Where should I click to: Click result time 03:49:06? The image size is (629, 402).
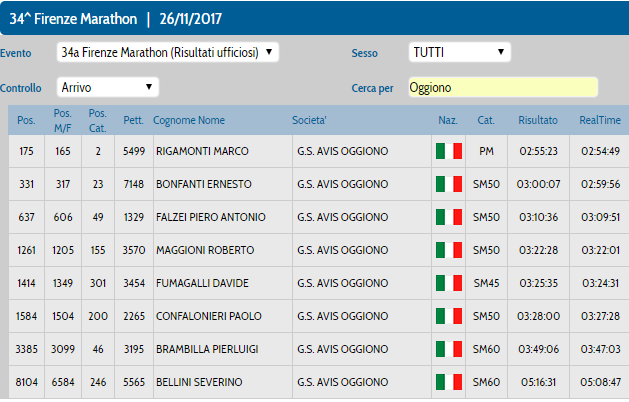538,349
